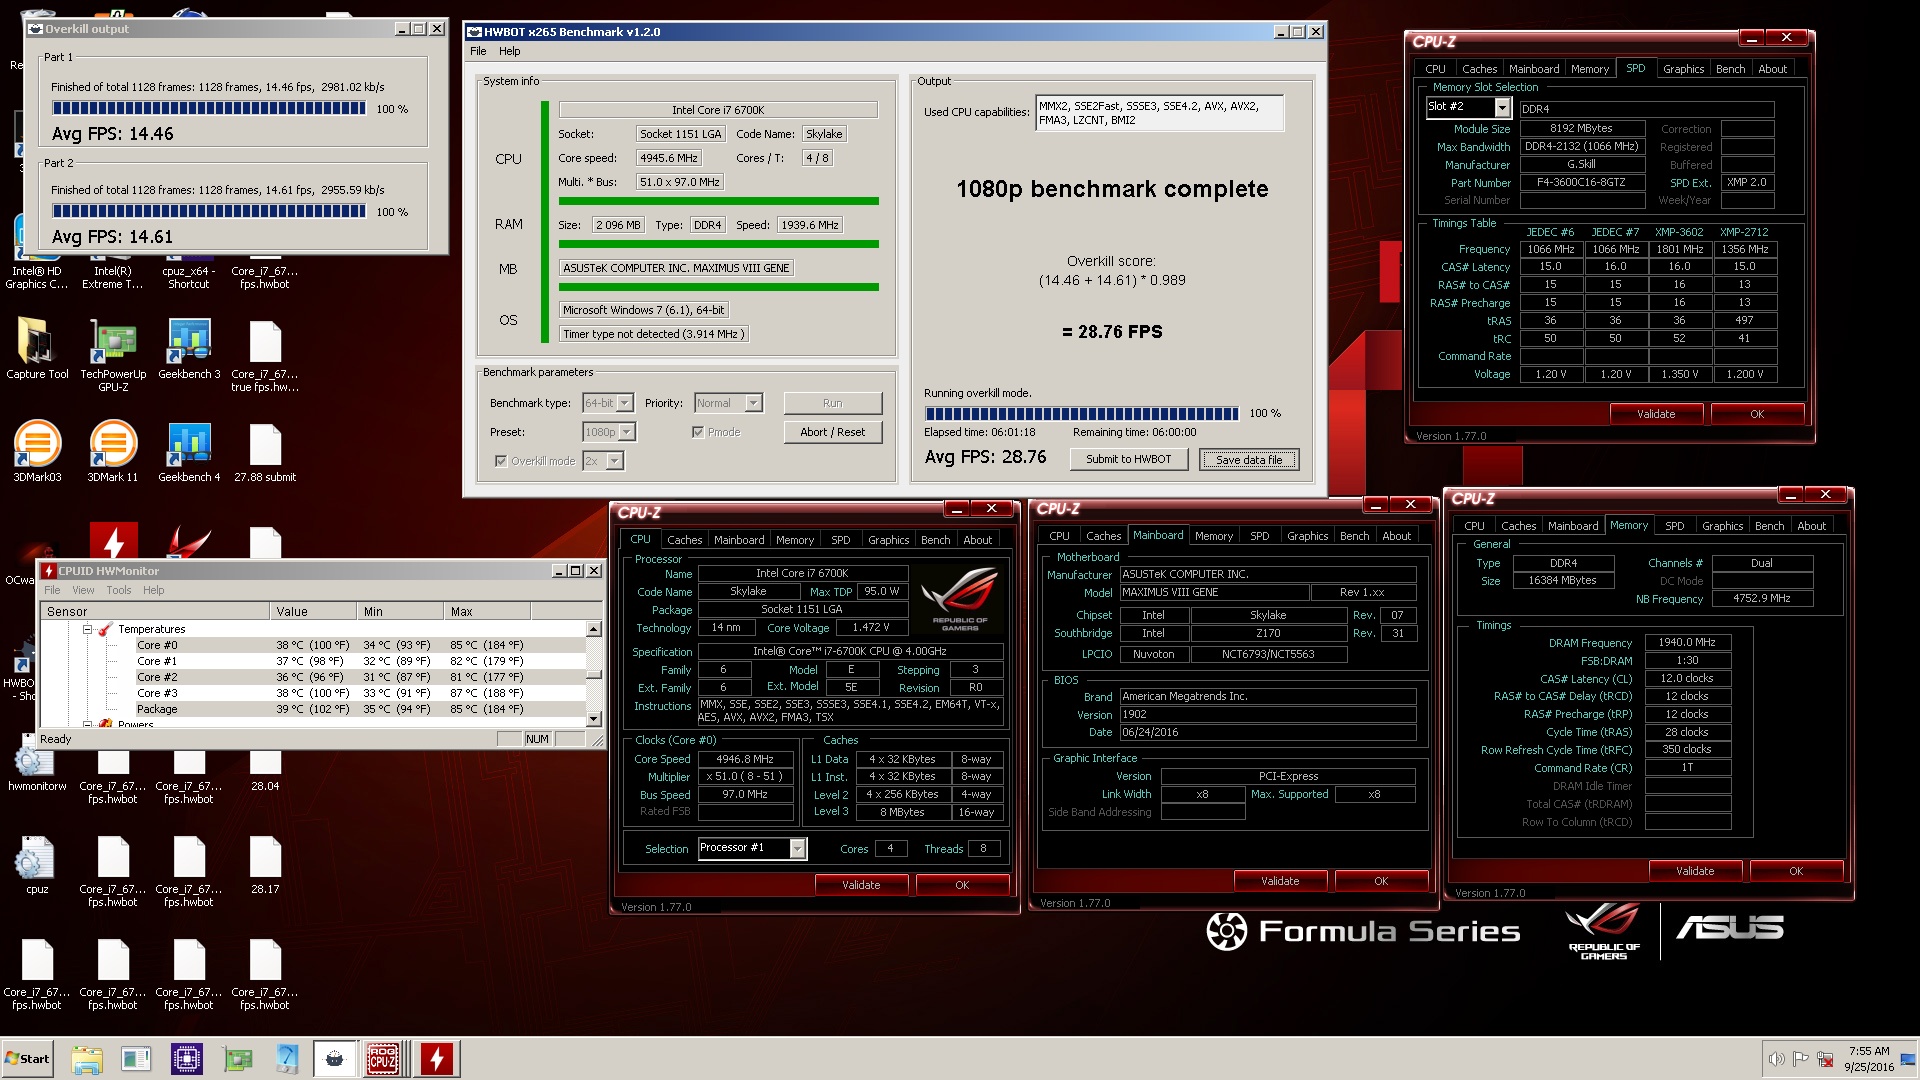Open the Preset 1080p dropdown

tap(626, 432)
